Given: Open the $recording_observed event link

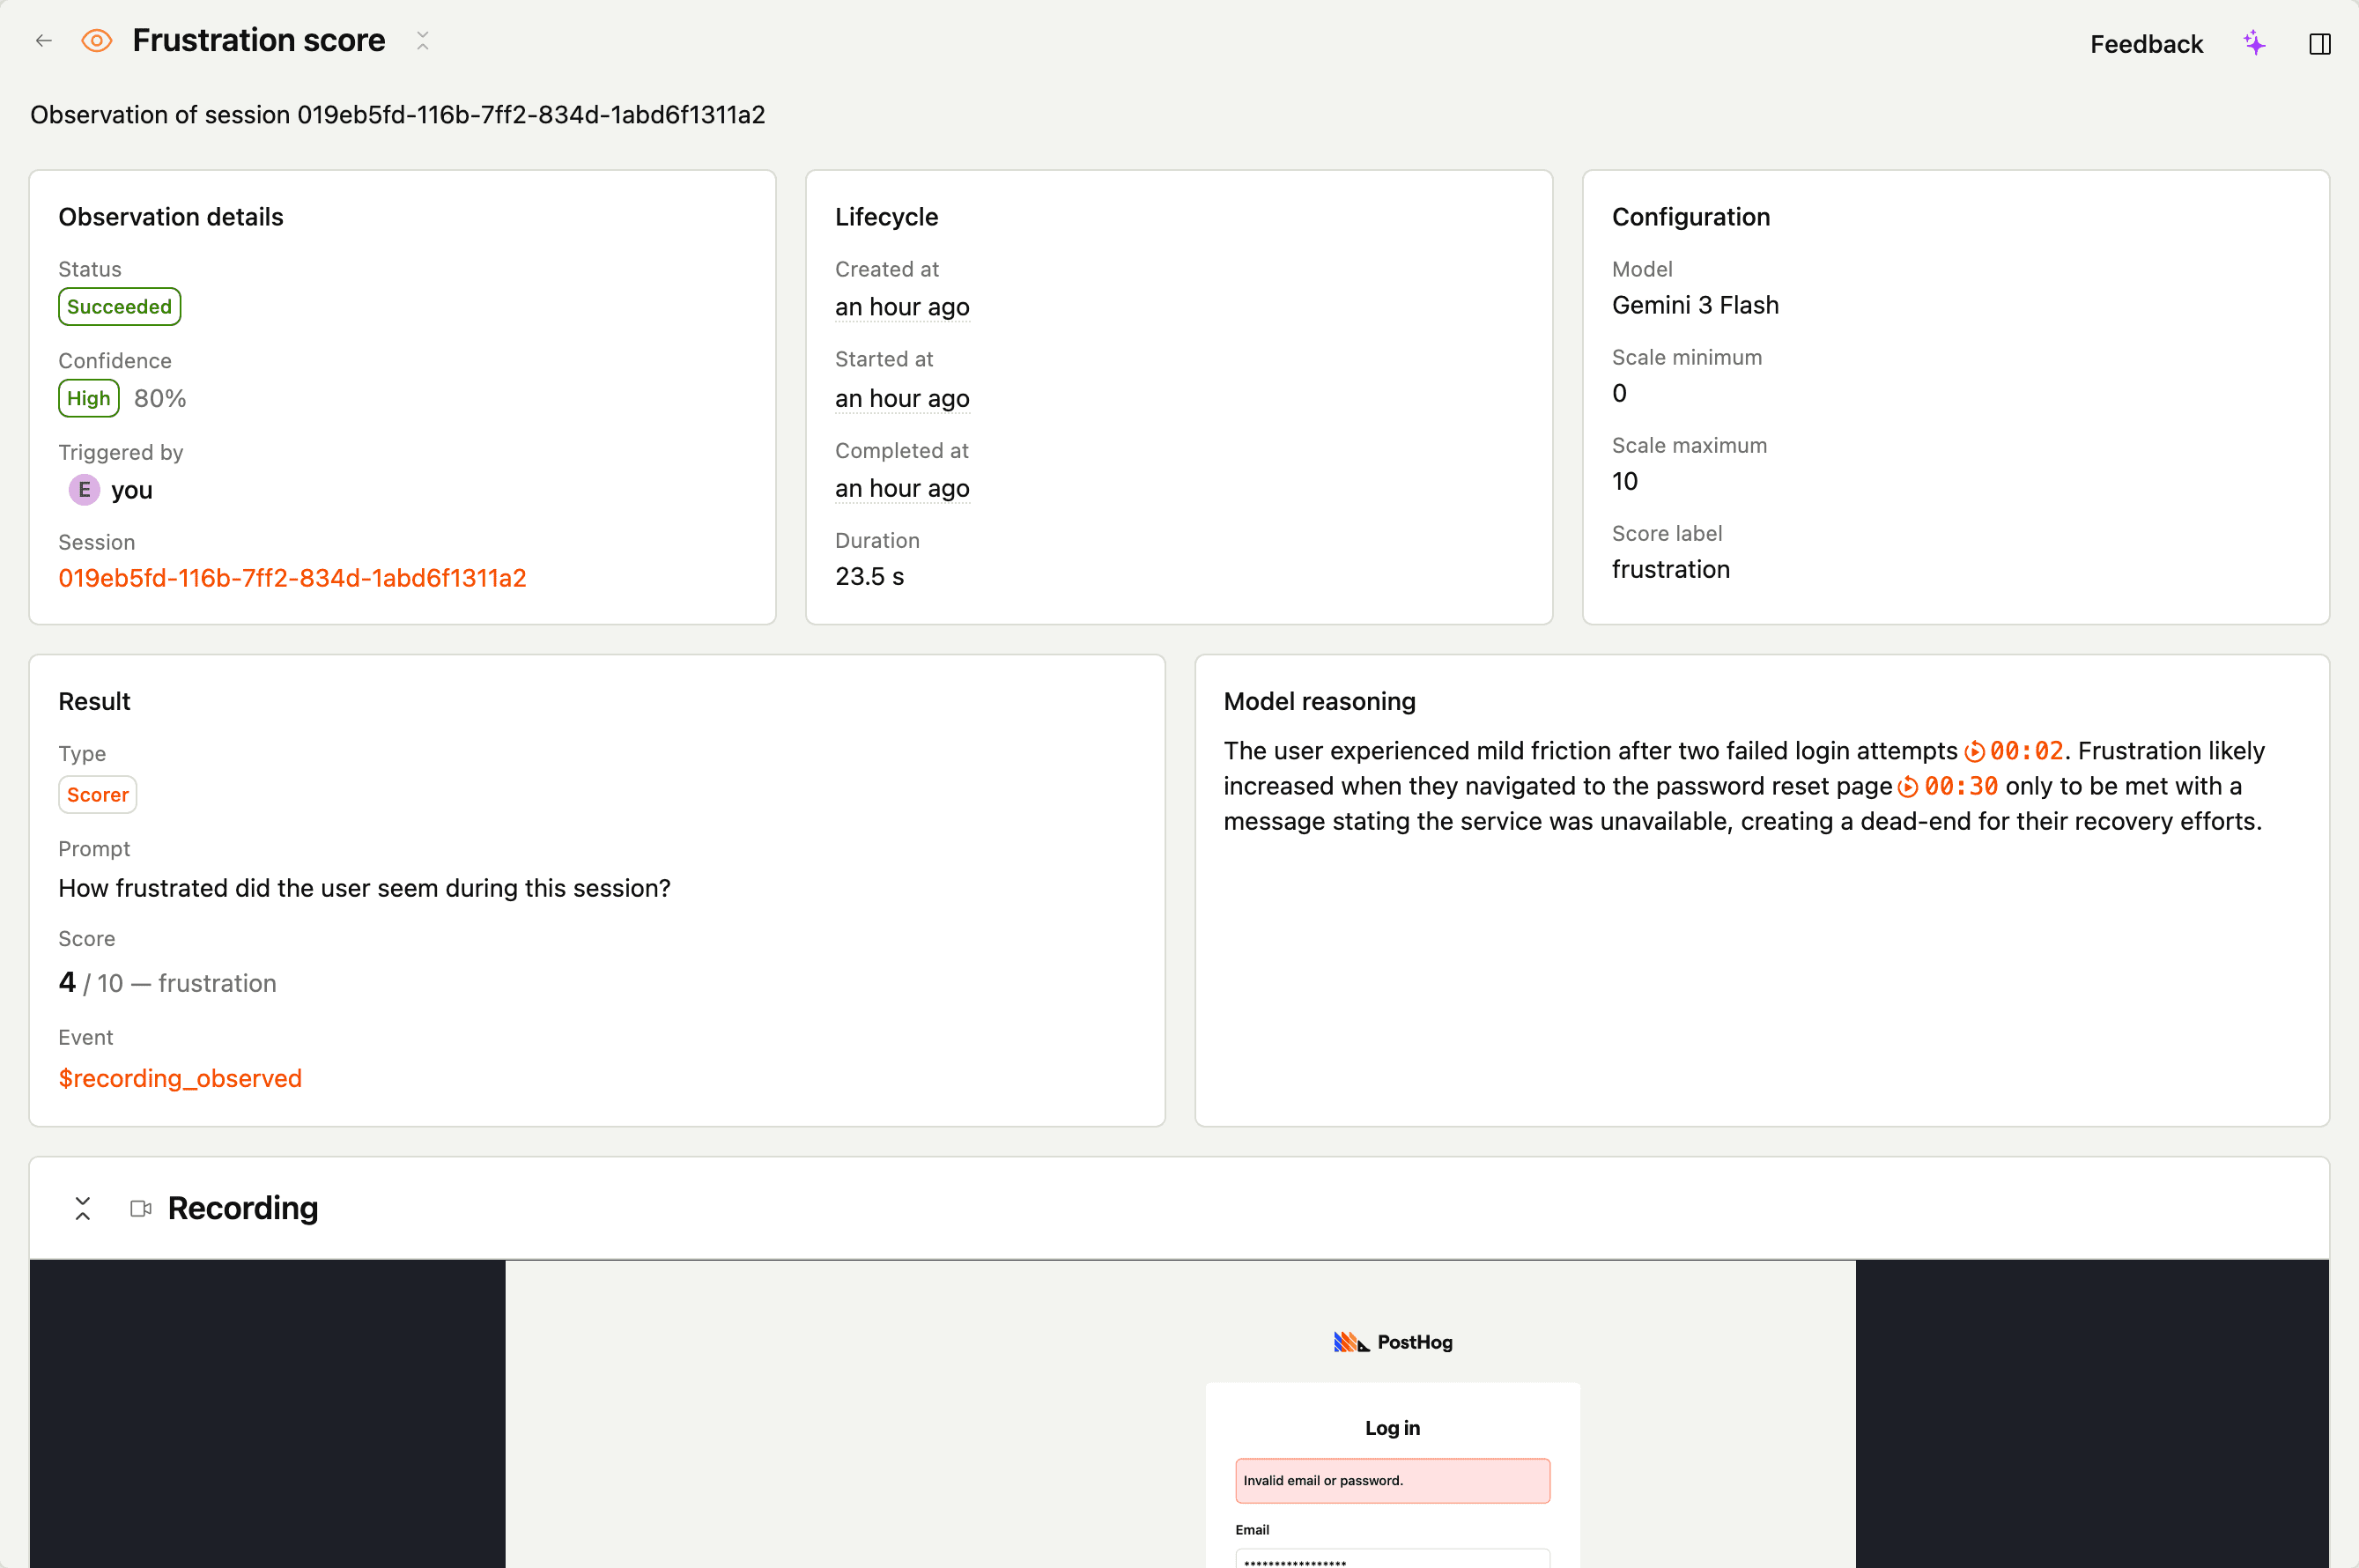Looking at the screenshot, I should (x=180, y=1078).
